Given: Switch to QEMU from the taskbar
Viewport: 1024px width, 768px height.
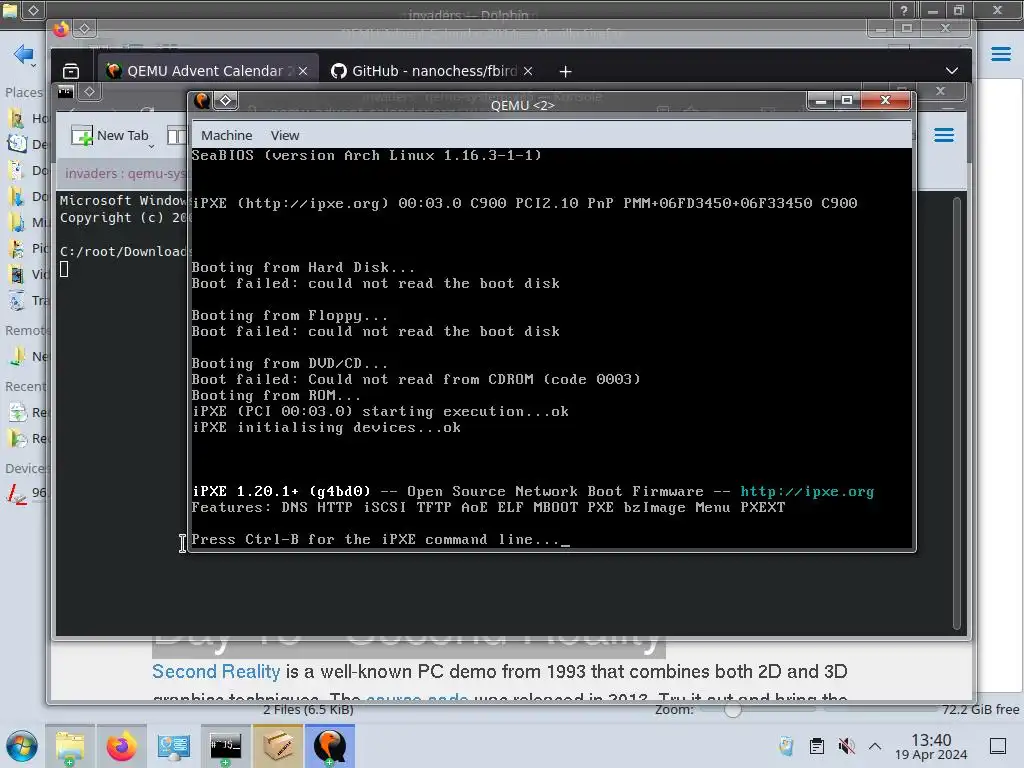Looking at the screenshot, I should click(330, 746).
